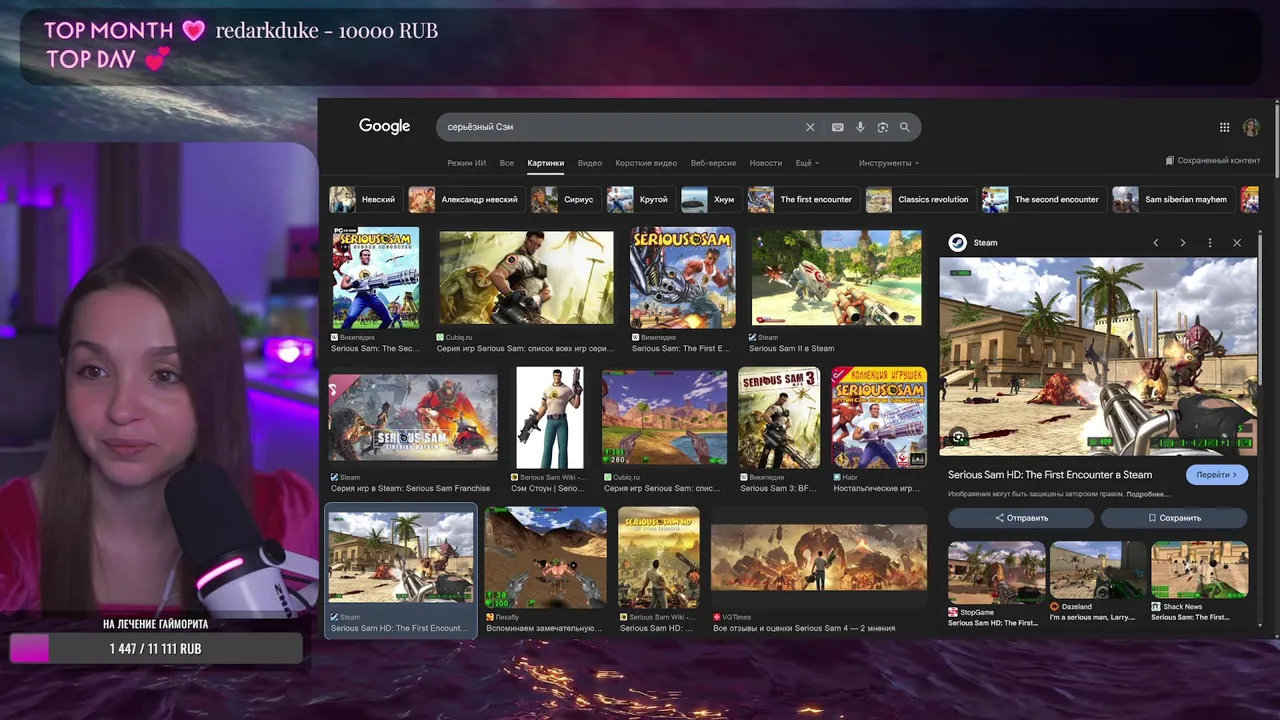The image size is (1280, 720).
Task: Select The first encounter filter chip
Action: point(804,199)
